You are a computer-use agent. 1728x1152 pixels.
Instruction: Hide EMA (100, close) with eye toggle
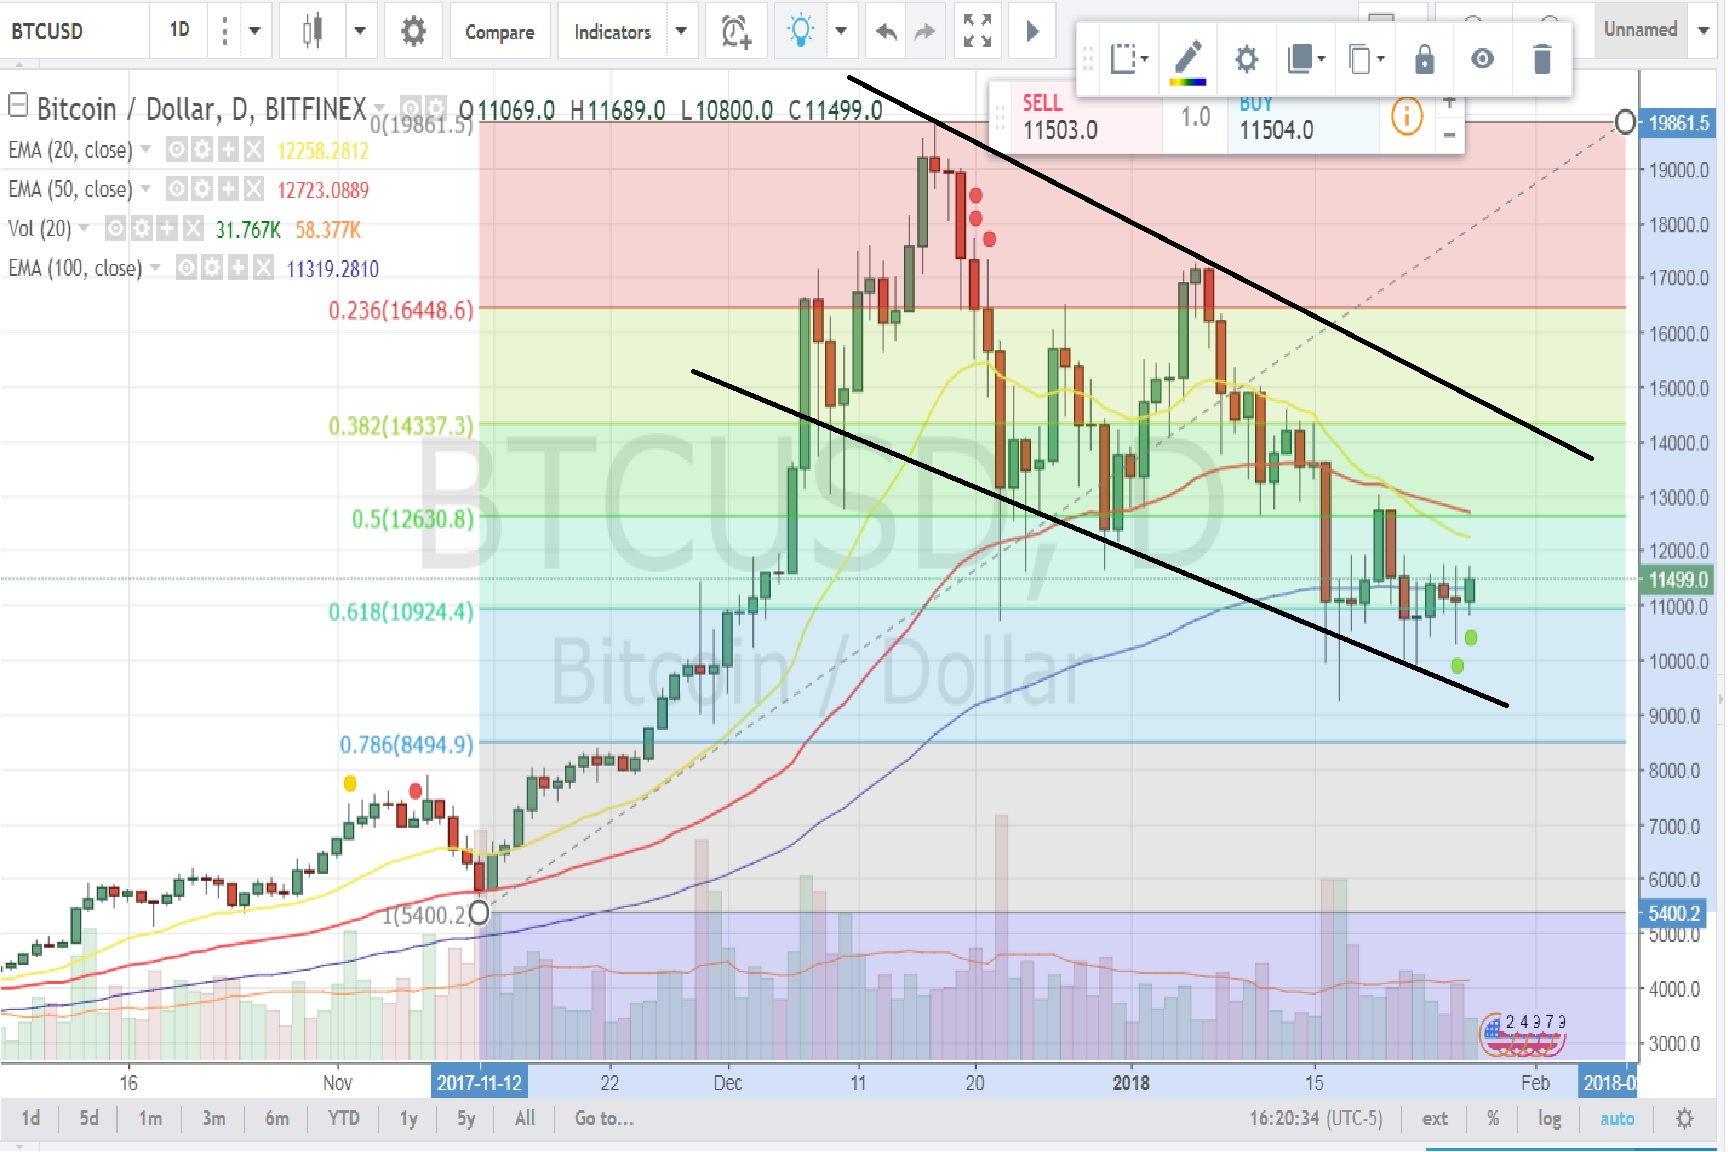[x=186, y=268]
